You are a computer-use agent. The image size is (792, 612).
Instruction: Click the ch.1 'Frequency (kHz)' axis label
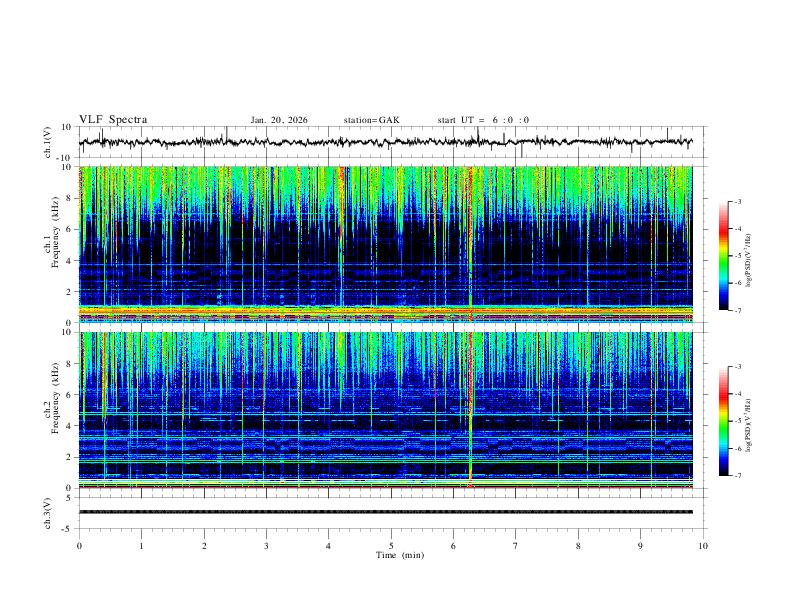[x=55, y=232]
